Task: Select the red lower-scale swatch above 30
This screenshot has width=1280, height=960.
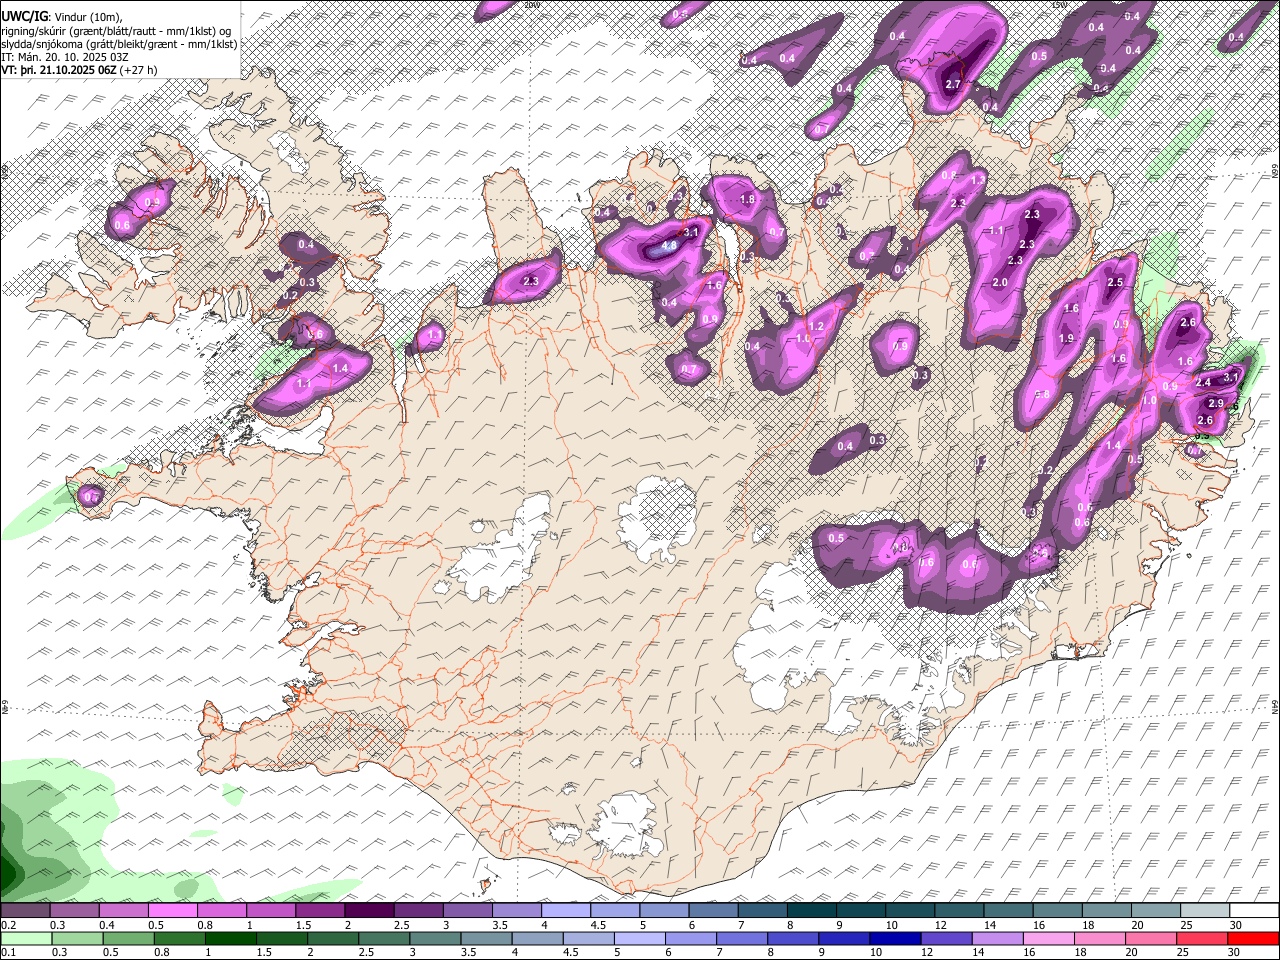Action: coord(1253,937)
